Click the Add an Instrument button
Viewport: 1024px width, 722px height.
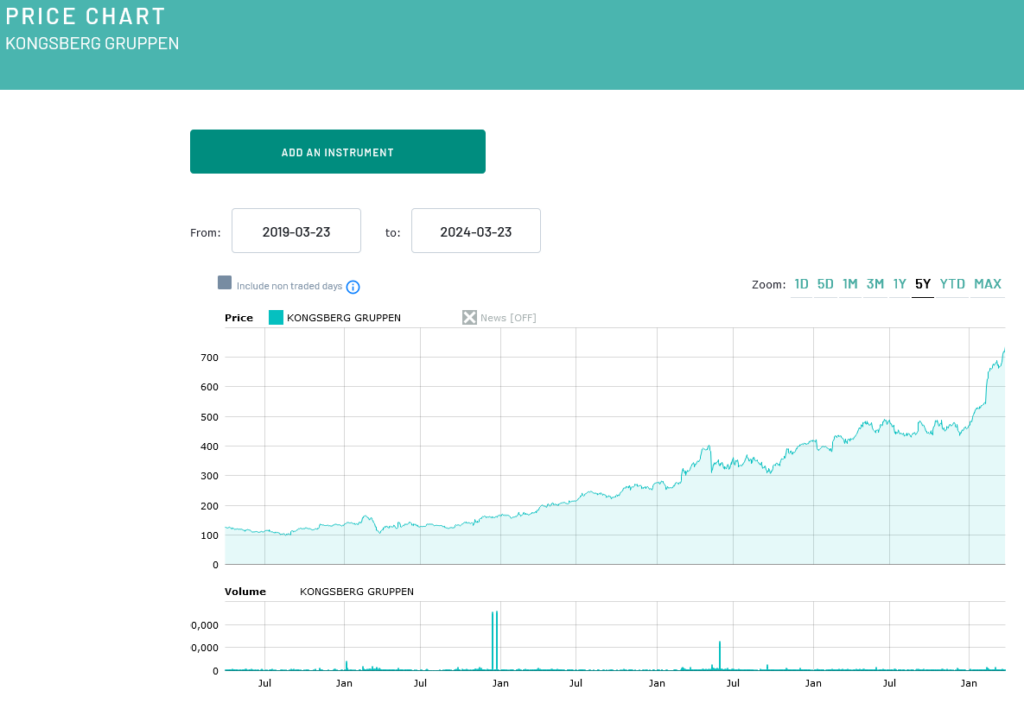(x=338, y=151)
